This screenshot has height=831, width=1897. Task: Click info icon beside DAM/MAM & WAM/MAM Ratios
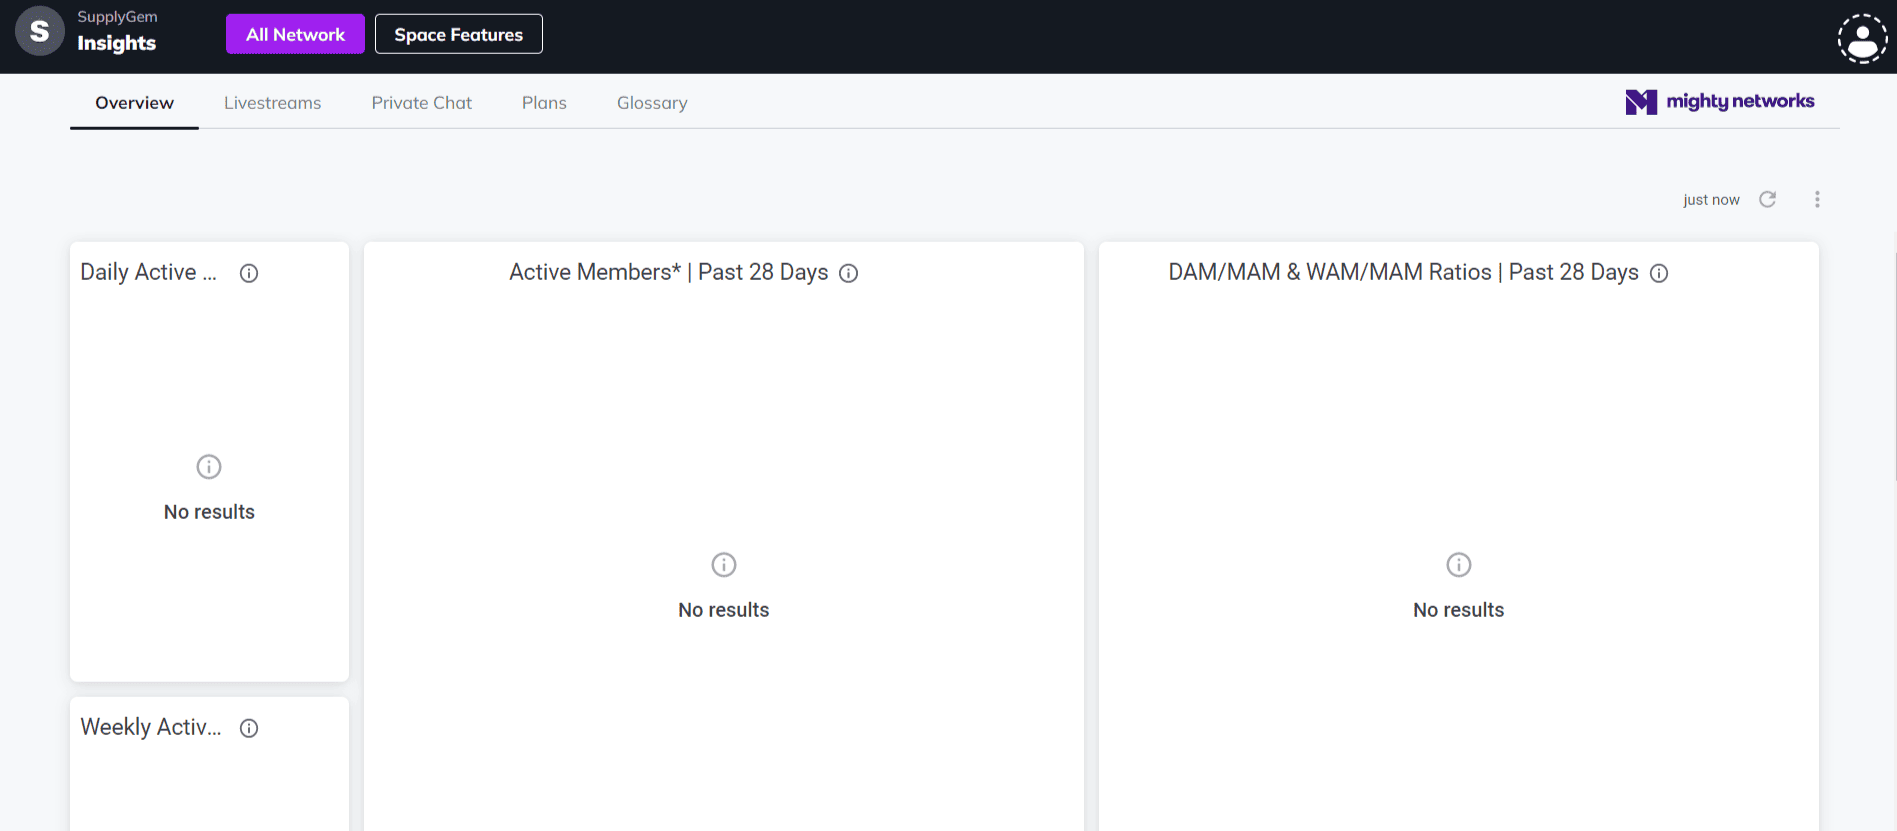click(1659, 273)
